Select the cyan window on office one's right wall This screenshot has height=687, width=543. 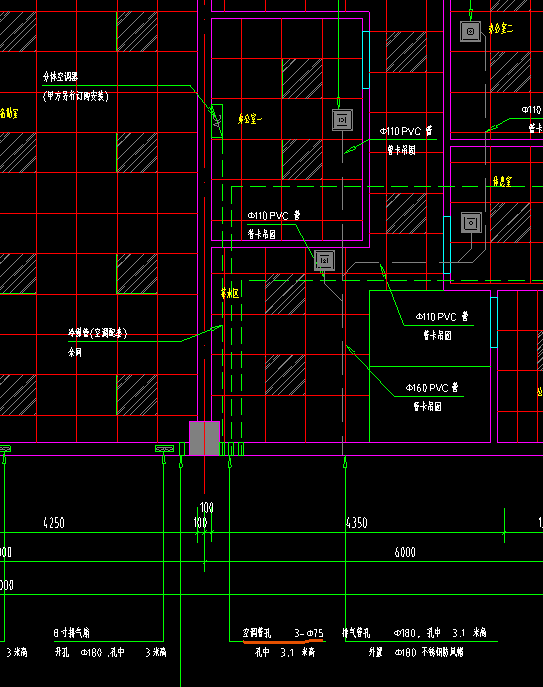[366, 60]
